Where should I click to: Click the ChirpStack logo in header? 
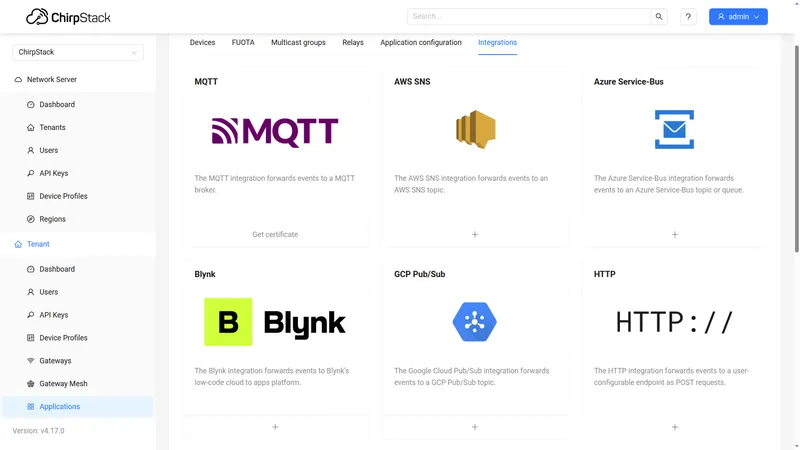pyautogui.click(x=68, y=17)
